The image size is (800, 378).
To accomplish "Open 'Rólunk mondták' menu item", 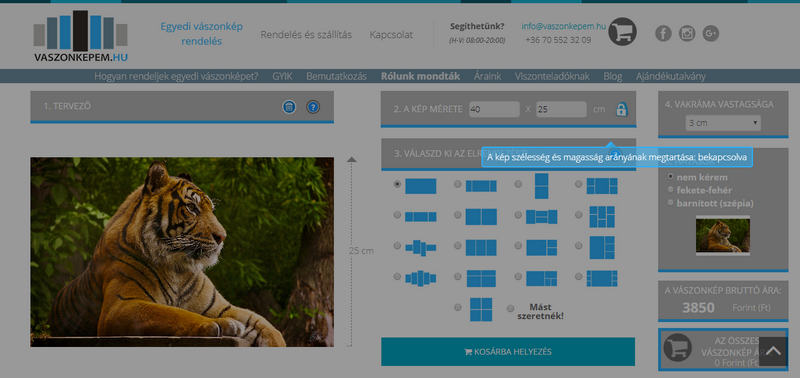I will point(420,77).
